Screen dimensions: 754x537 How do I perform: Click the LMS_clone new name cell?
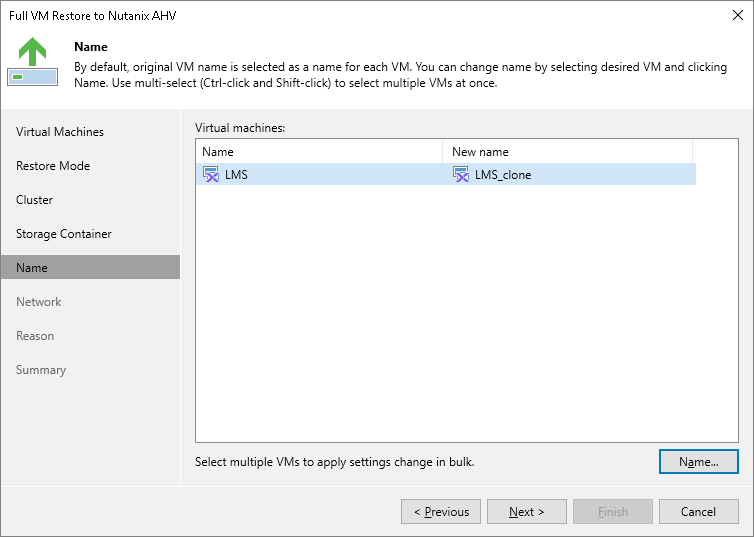[503, 174]
